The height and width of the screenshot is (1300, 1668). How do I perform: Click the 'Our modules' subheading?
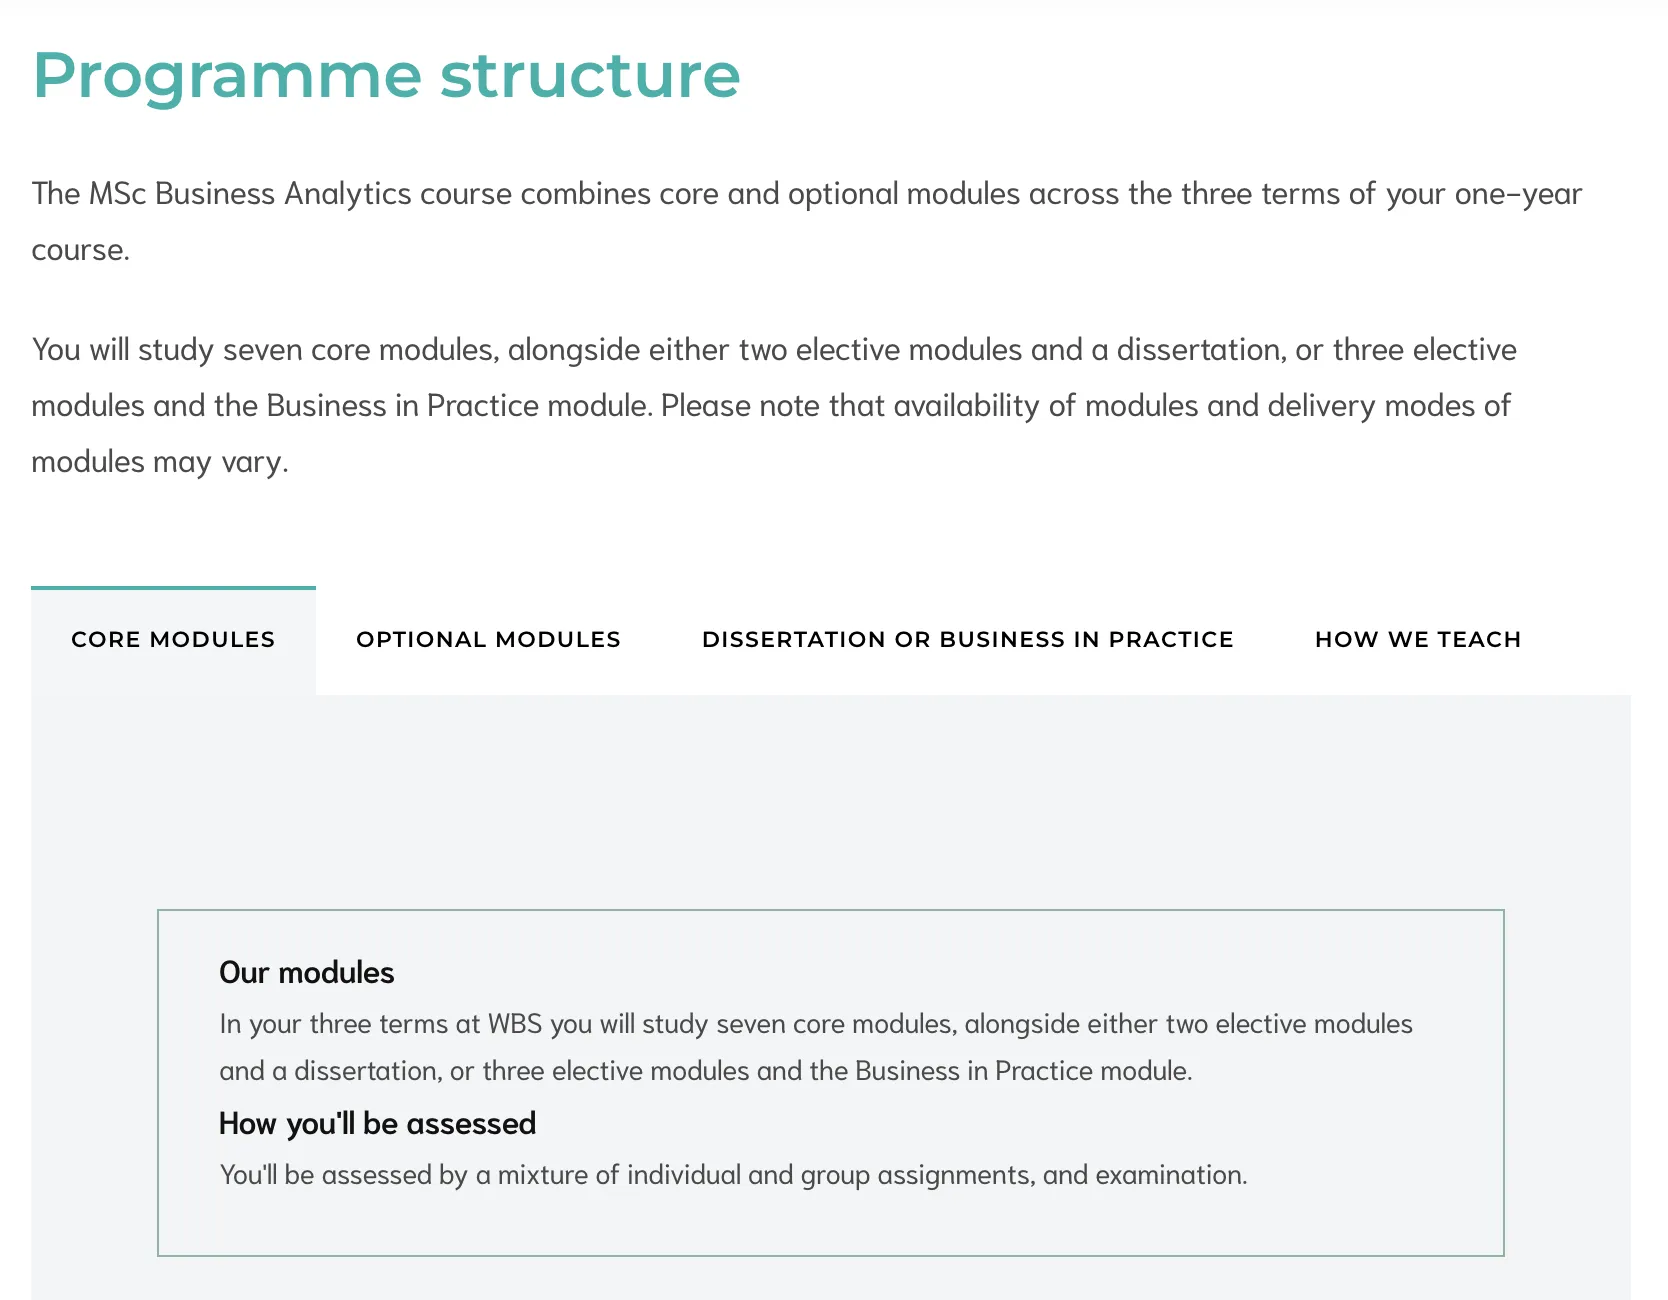pos(306,972)
